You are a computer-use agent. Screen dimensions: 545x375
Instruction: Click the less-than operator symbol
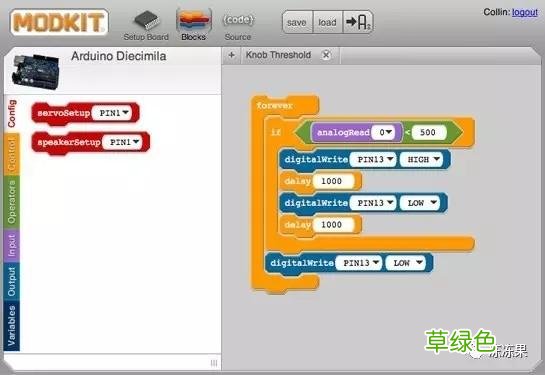407,132
